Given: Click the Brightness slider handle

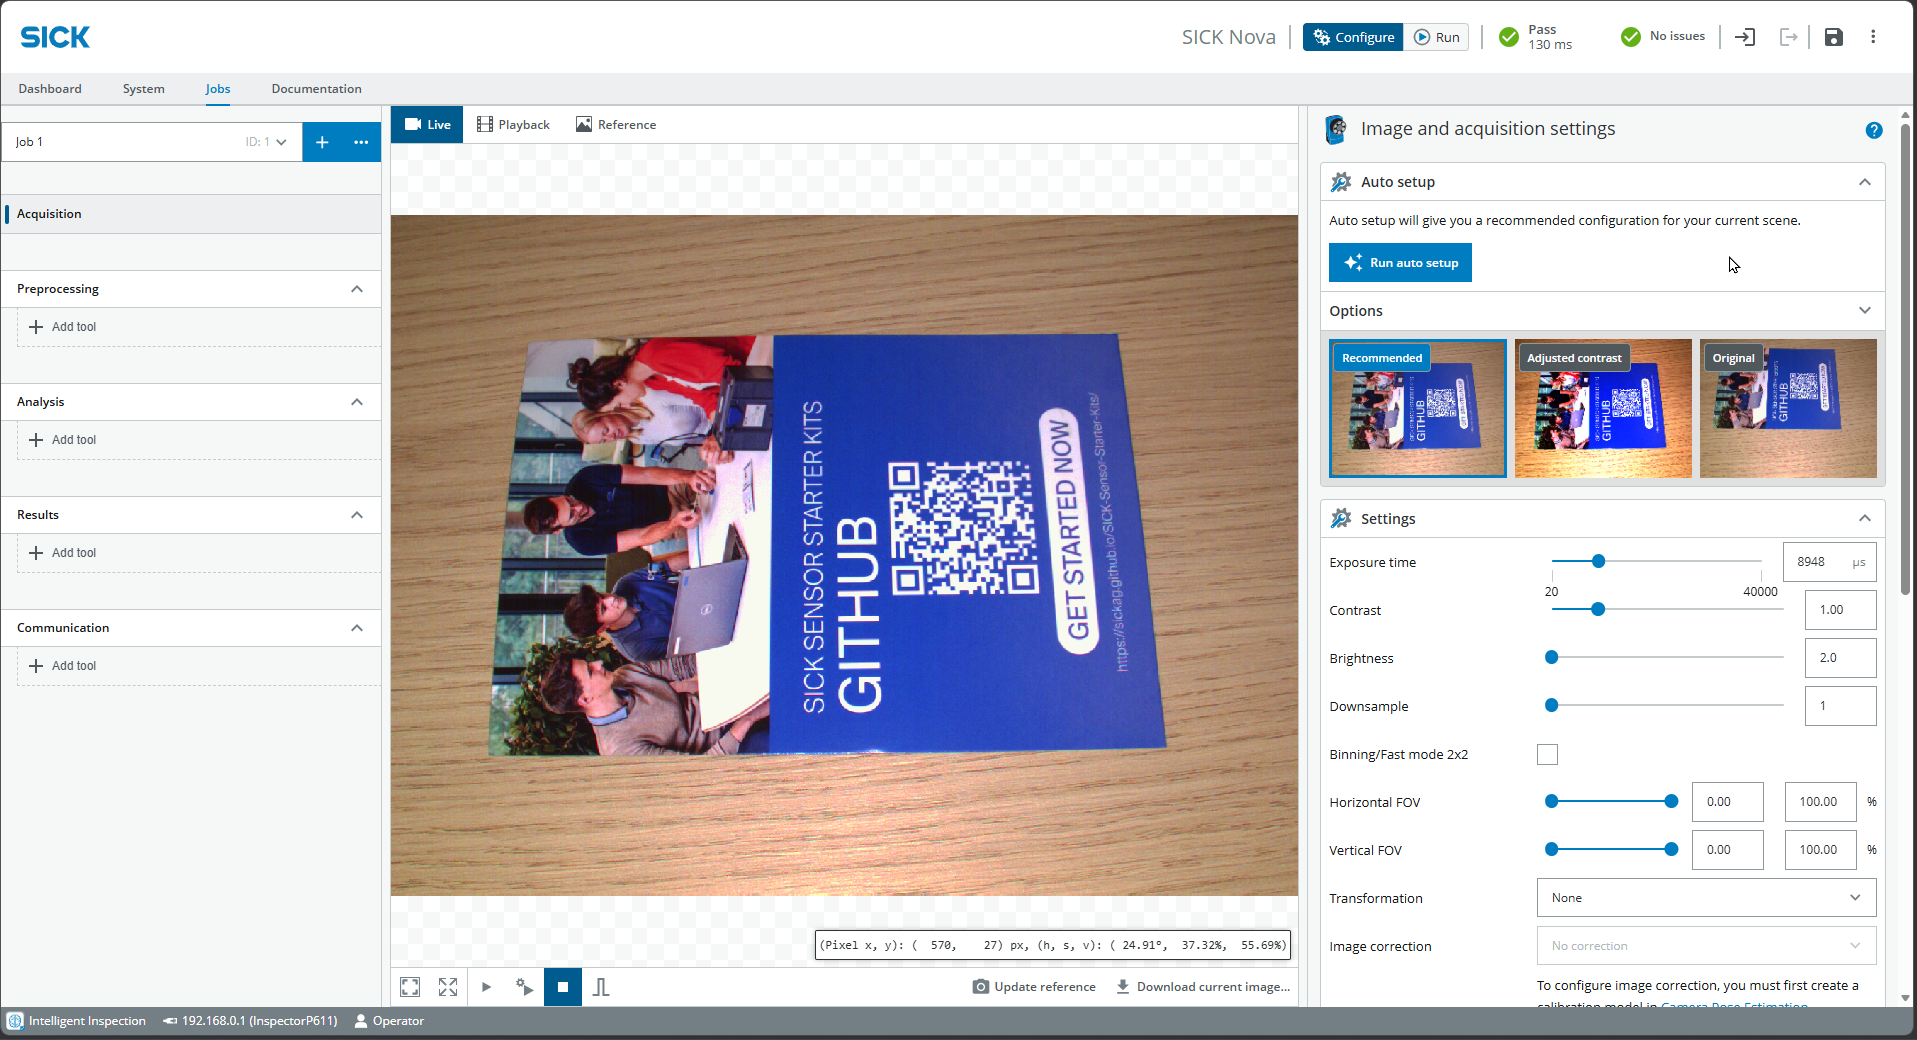Looking at the screenshot, I should [x=1552, y=658].
